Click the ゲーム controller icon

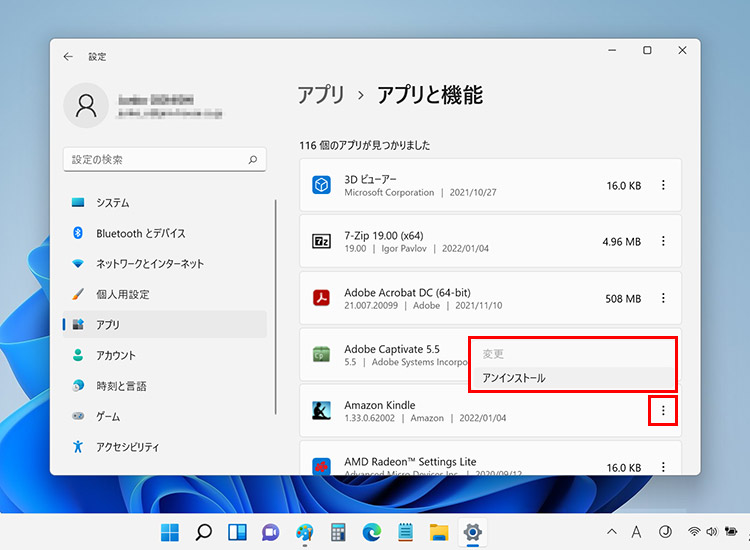coord(78,416)
